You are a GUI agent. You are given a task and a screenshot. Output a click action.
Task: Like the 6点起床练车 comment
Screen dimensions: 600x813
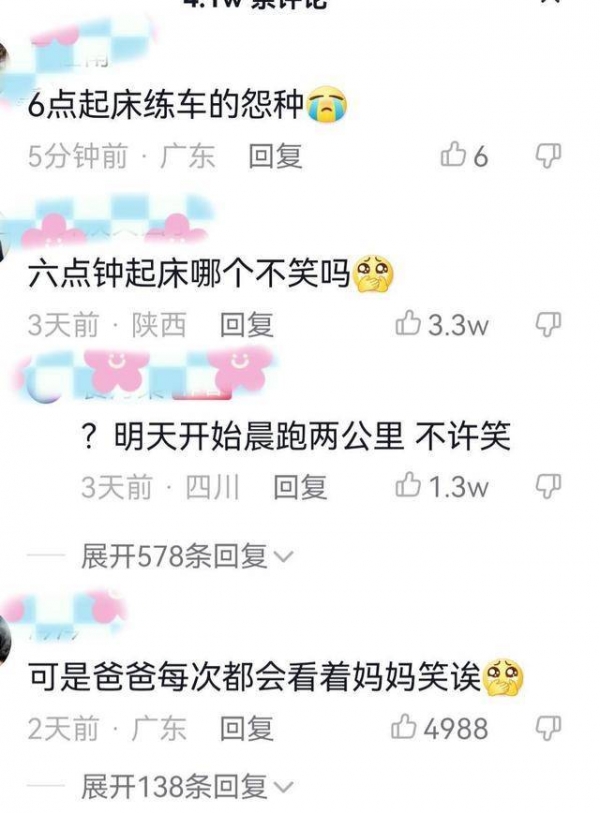click(464, 155)
